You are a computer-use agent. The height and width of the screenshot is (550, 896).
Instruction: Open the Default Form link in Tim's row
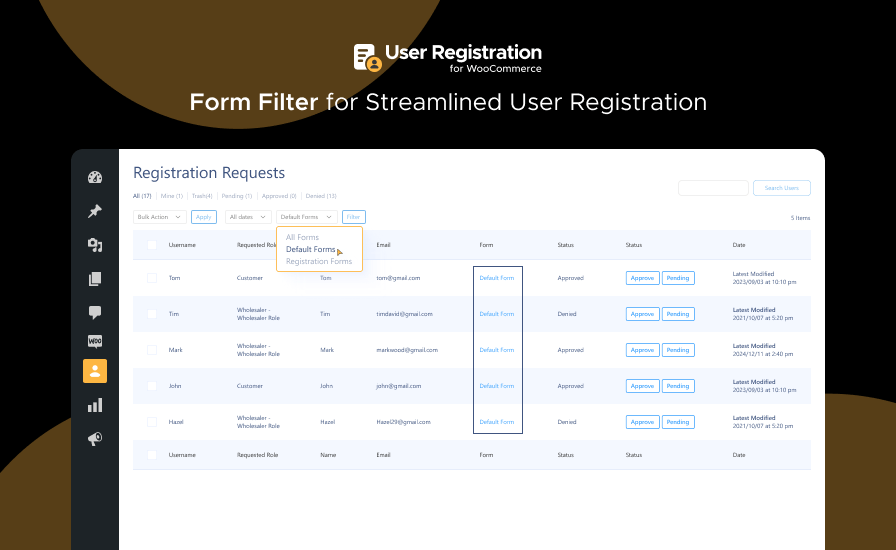point(497,314)
